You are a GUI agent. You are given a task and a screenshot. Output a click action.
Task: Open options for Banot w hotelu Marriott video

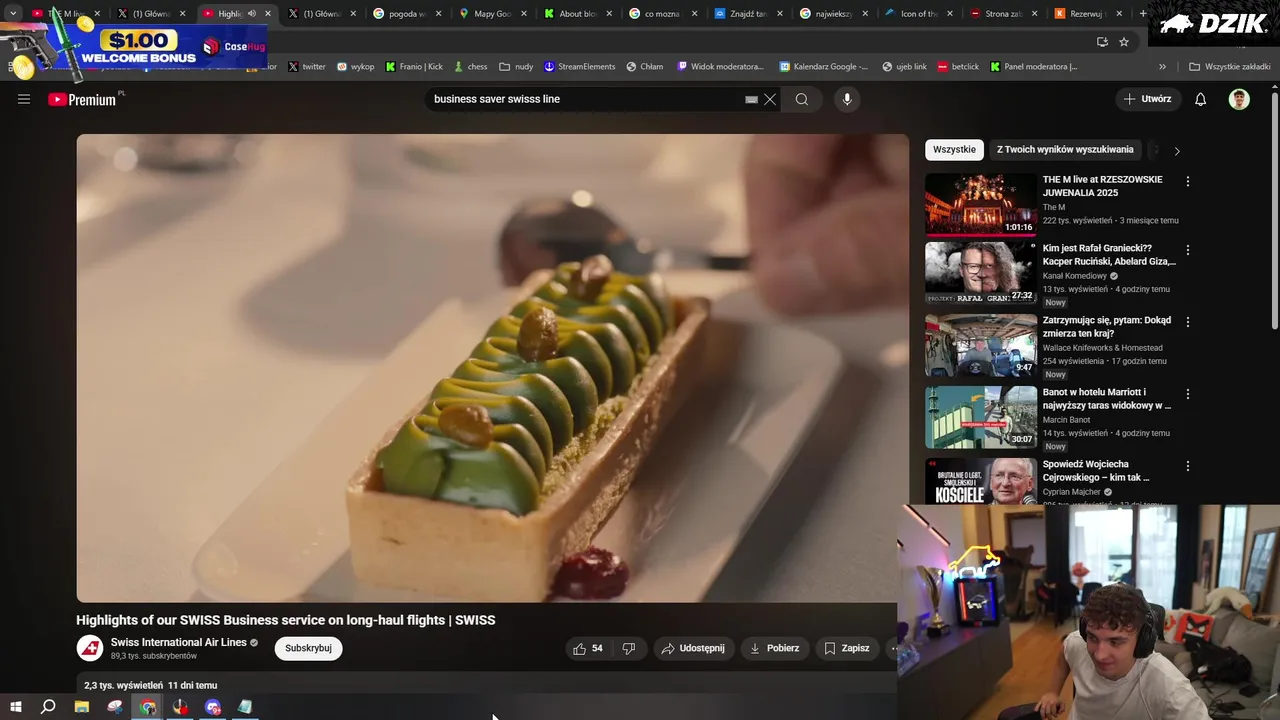(1188, 394)
